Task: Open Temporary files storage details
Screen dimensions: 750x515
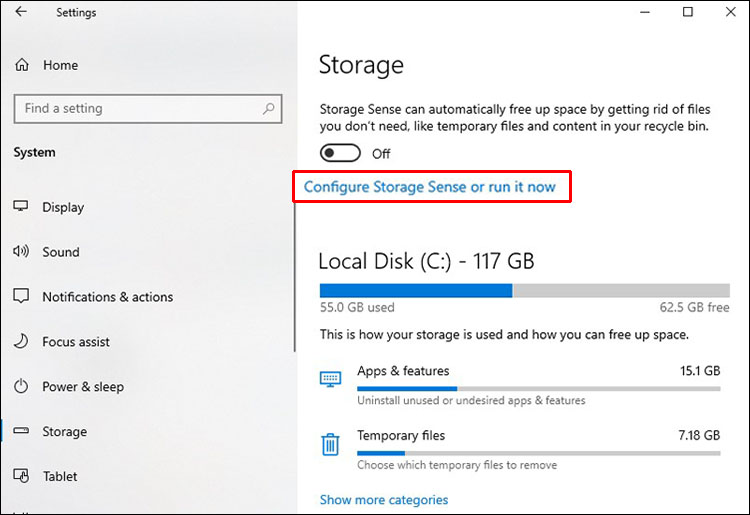Action: coord(401,436)
